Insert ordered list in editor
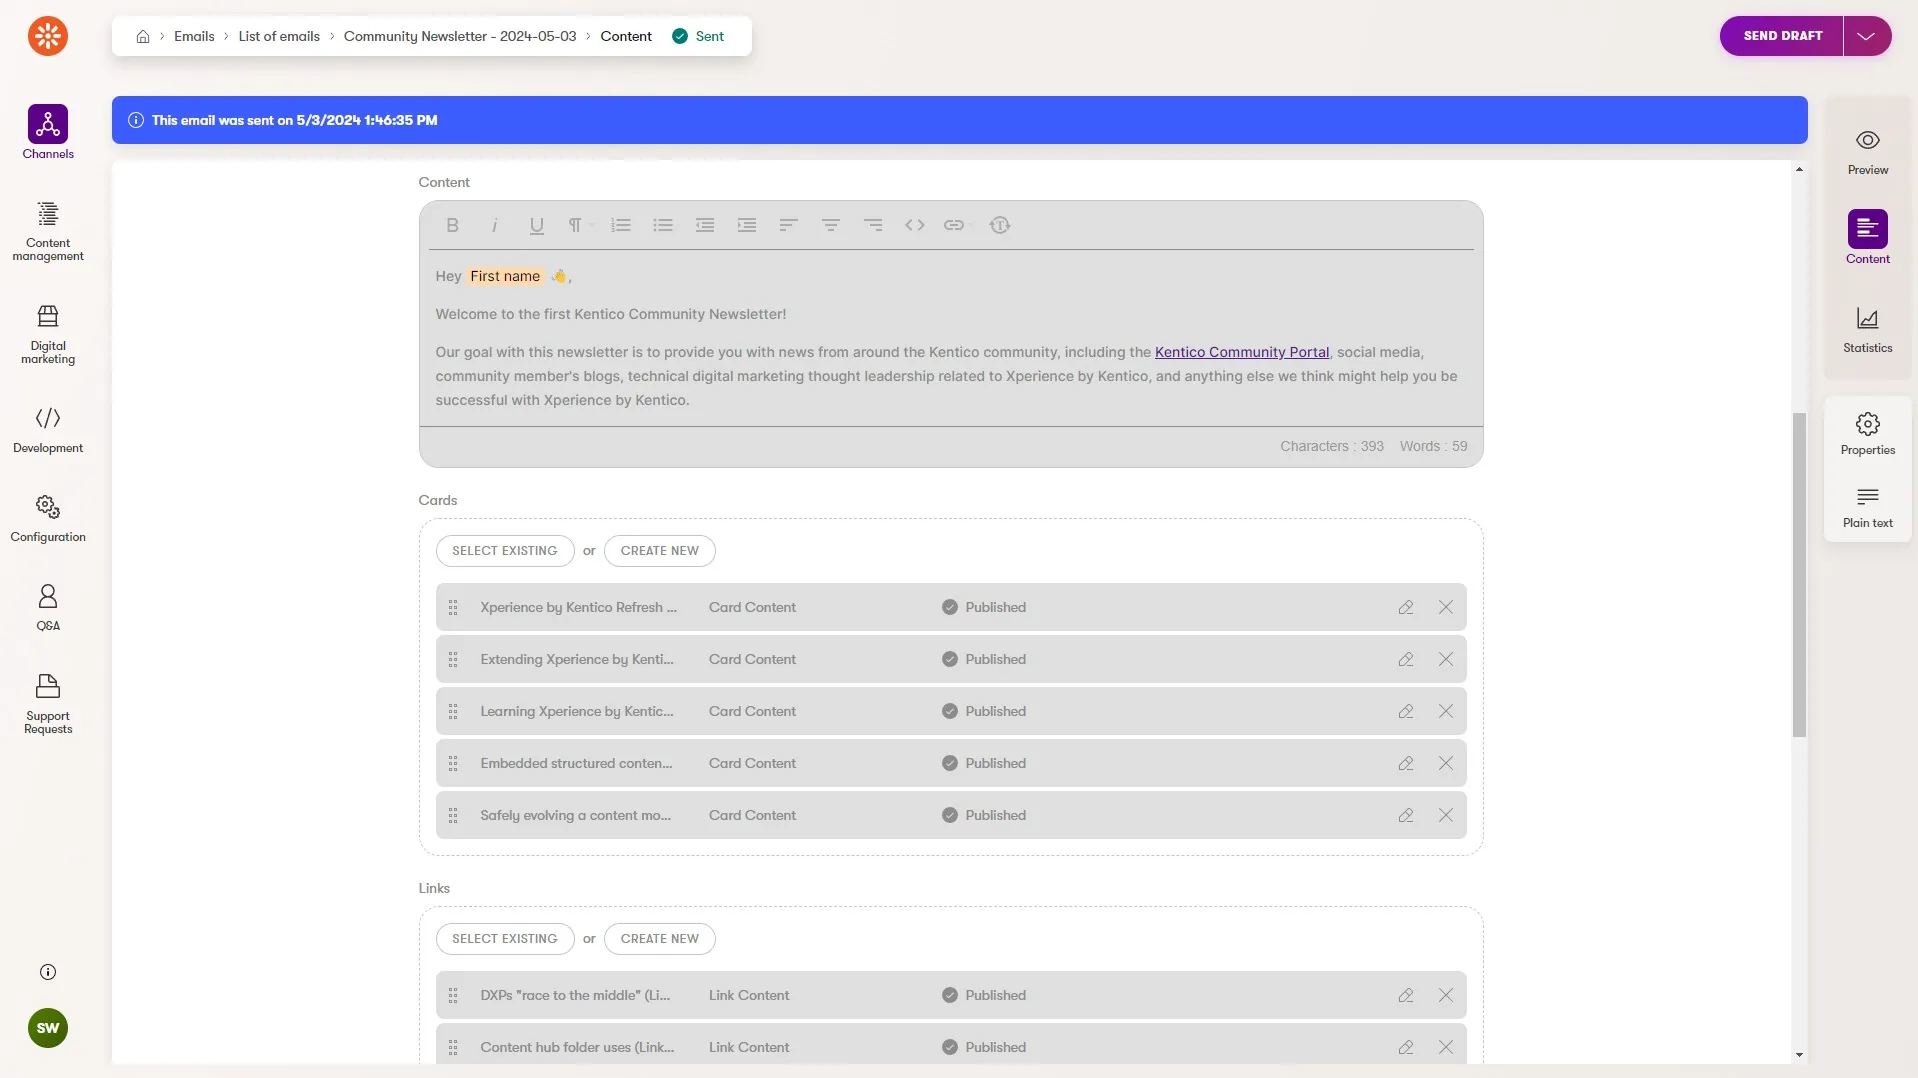The width and height of the screenshot is (1918, 1078). [x=621, y=225]
